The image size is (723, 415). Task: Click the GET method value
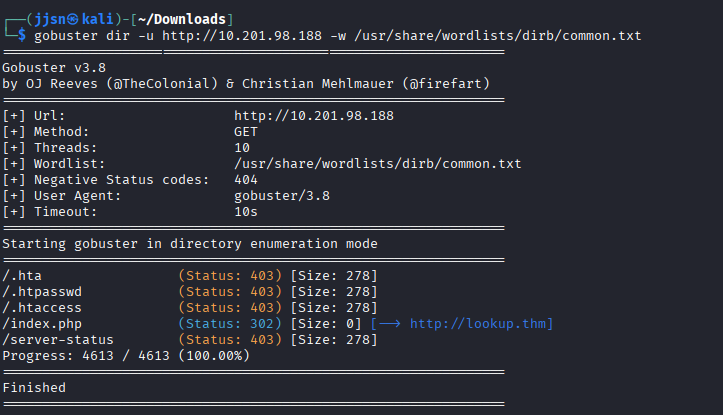(246, 132)
